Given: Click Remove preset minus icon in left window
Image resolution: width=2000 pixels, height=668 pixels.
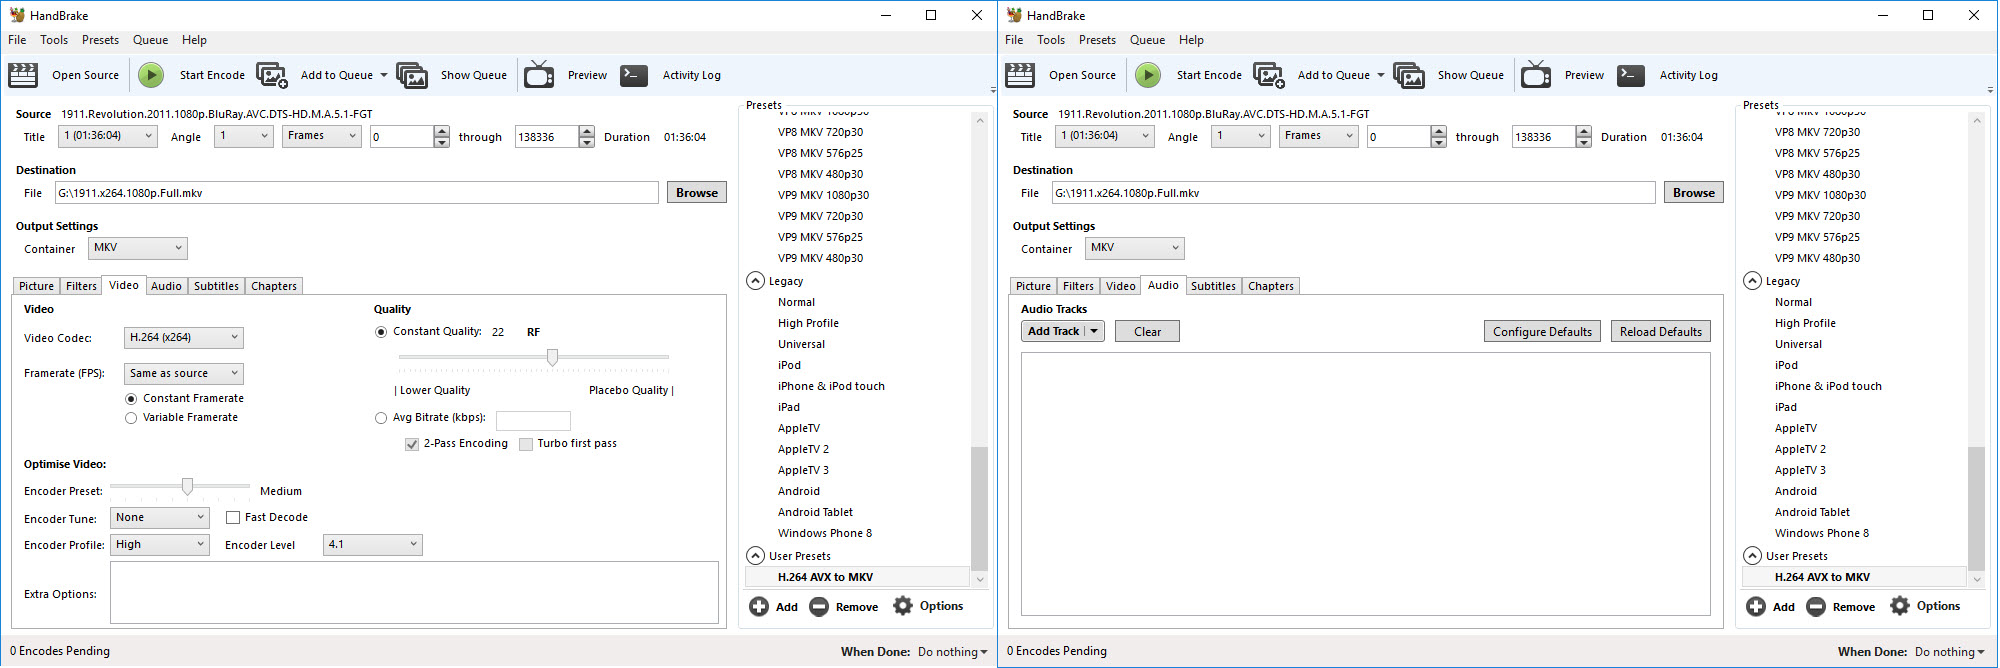Looking at the screenshot, I should [819, 607].
